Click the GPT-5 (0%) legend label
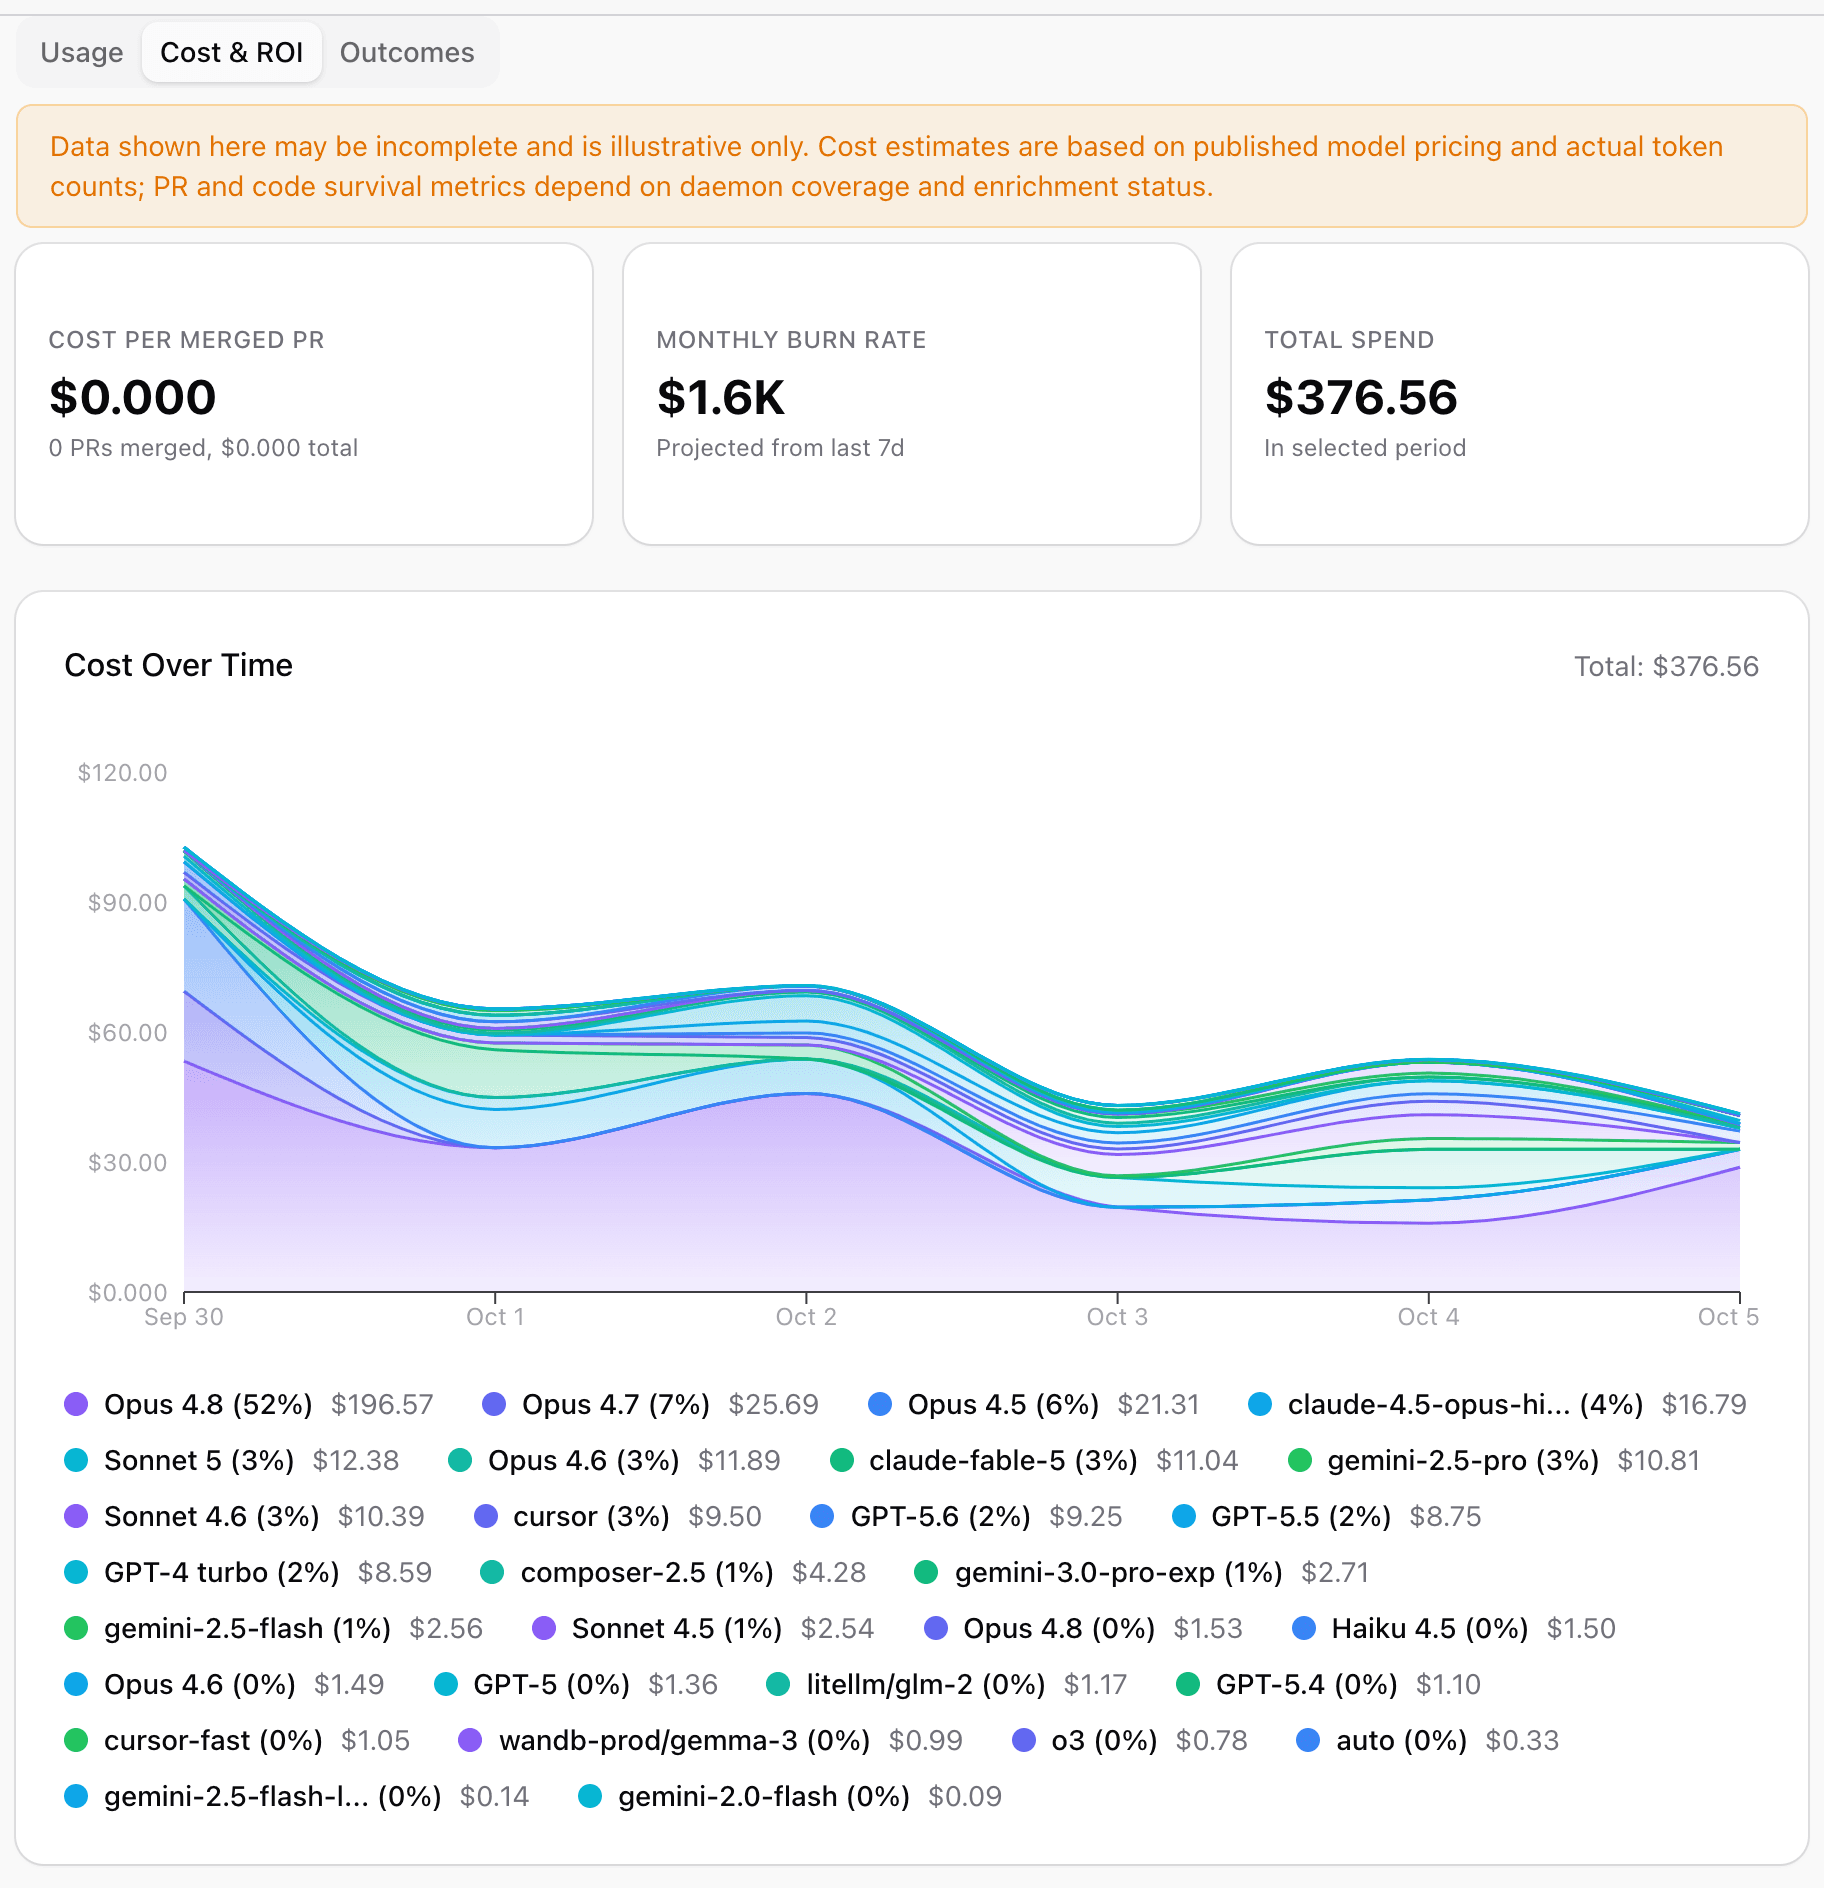Screen dimensions: 1824x1888 point(551,1684)
